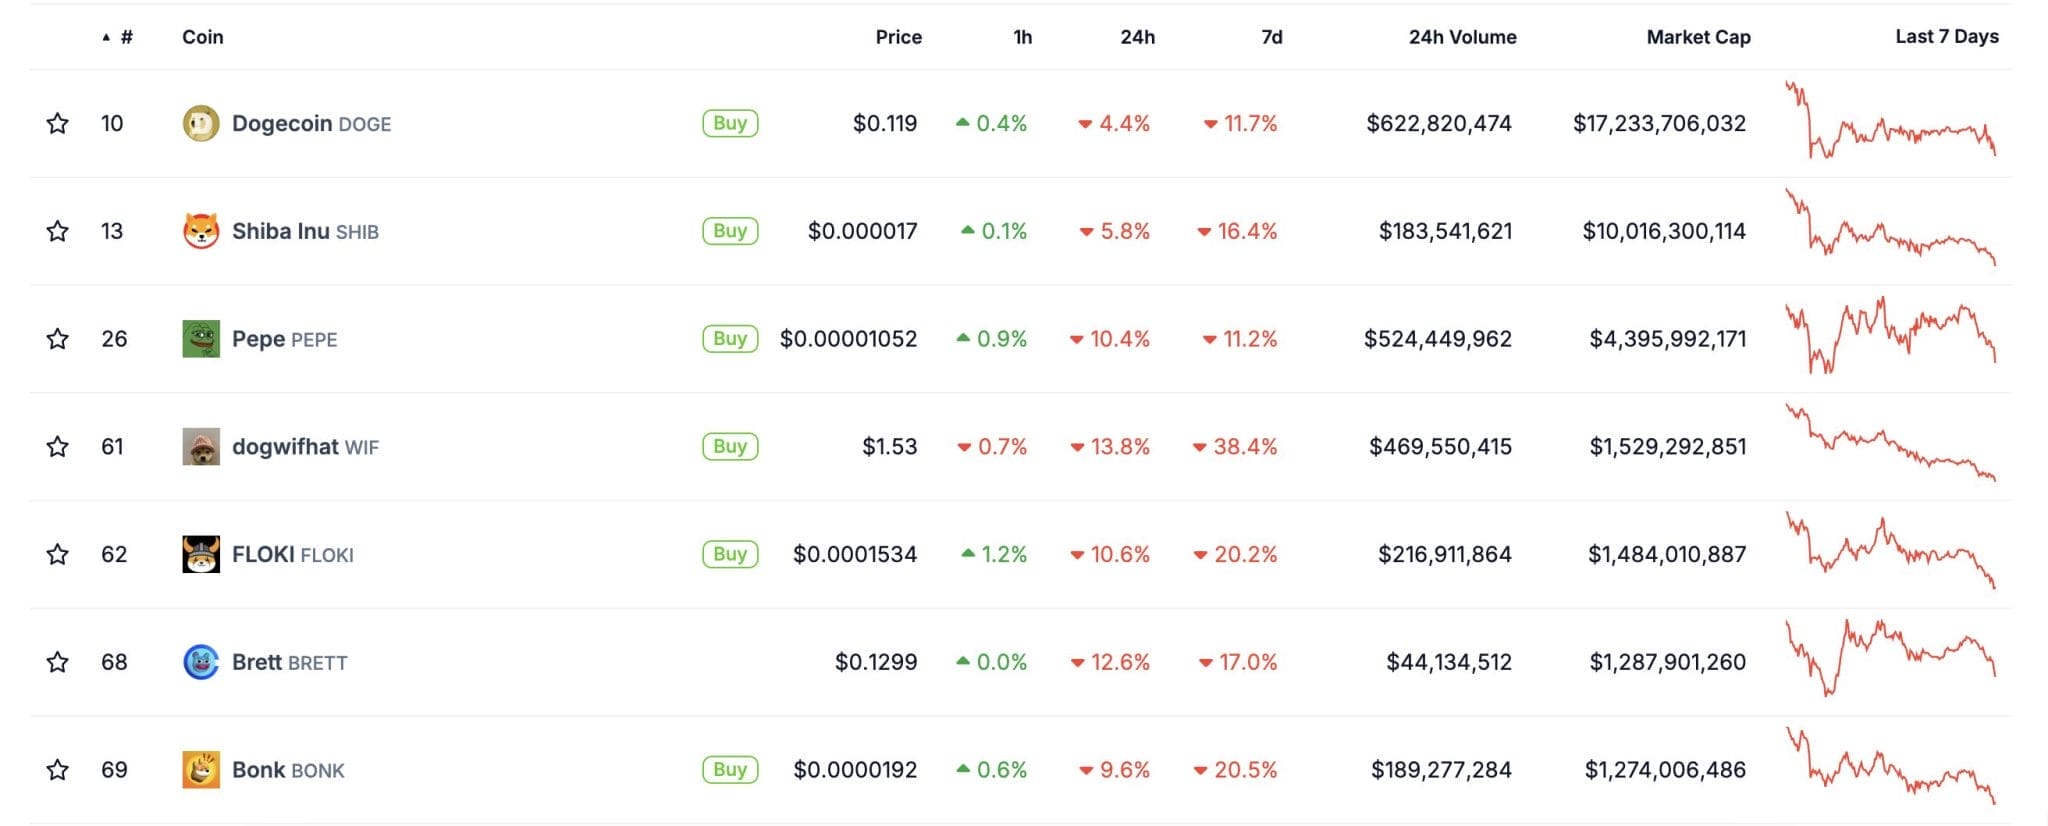
Task: Sort by the Price column header
Action: click(898, 37)
